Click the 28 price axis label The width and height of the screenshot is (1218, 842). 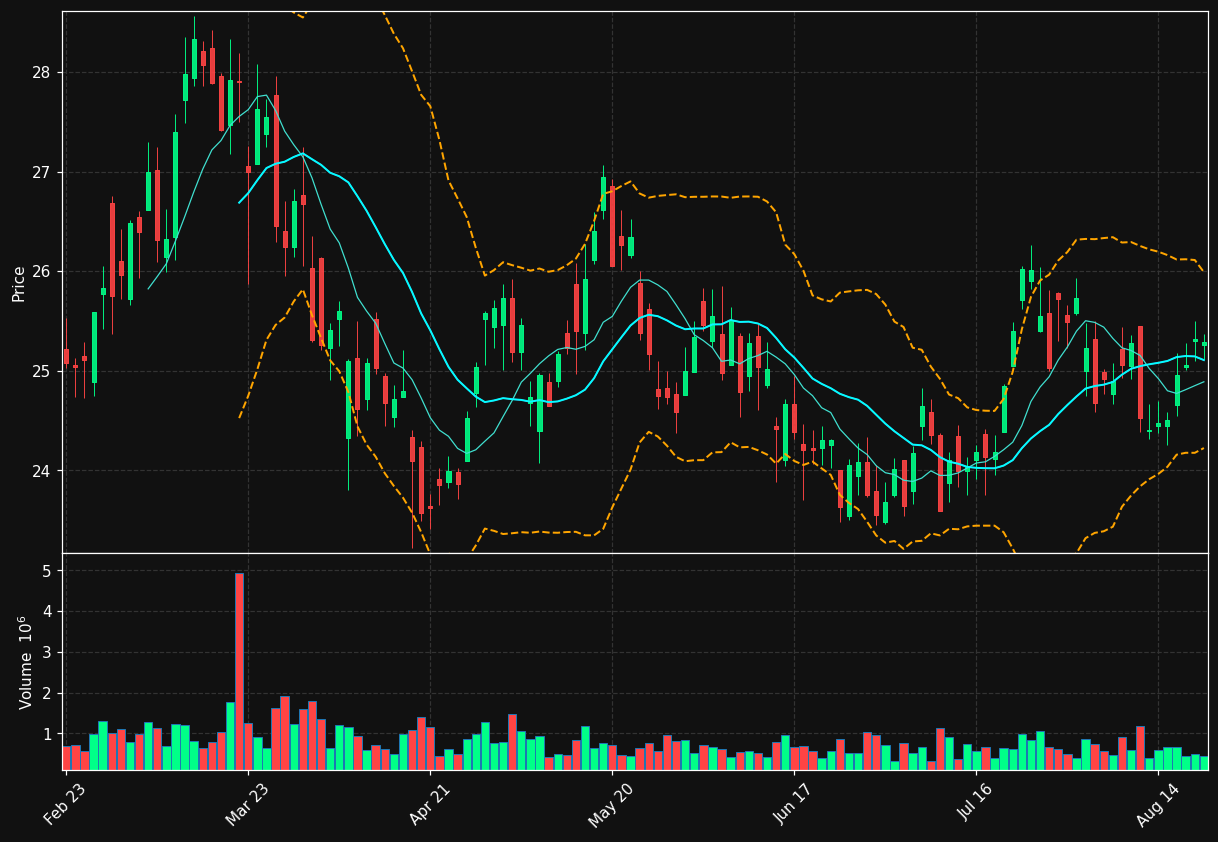(x=41, y=73)
